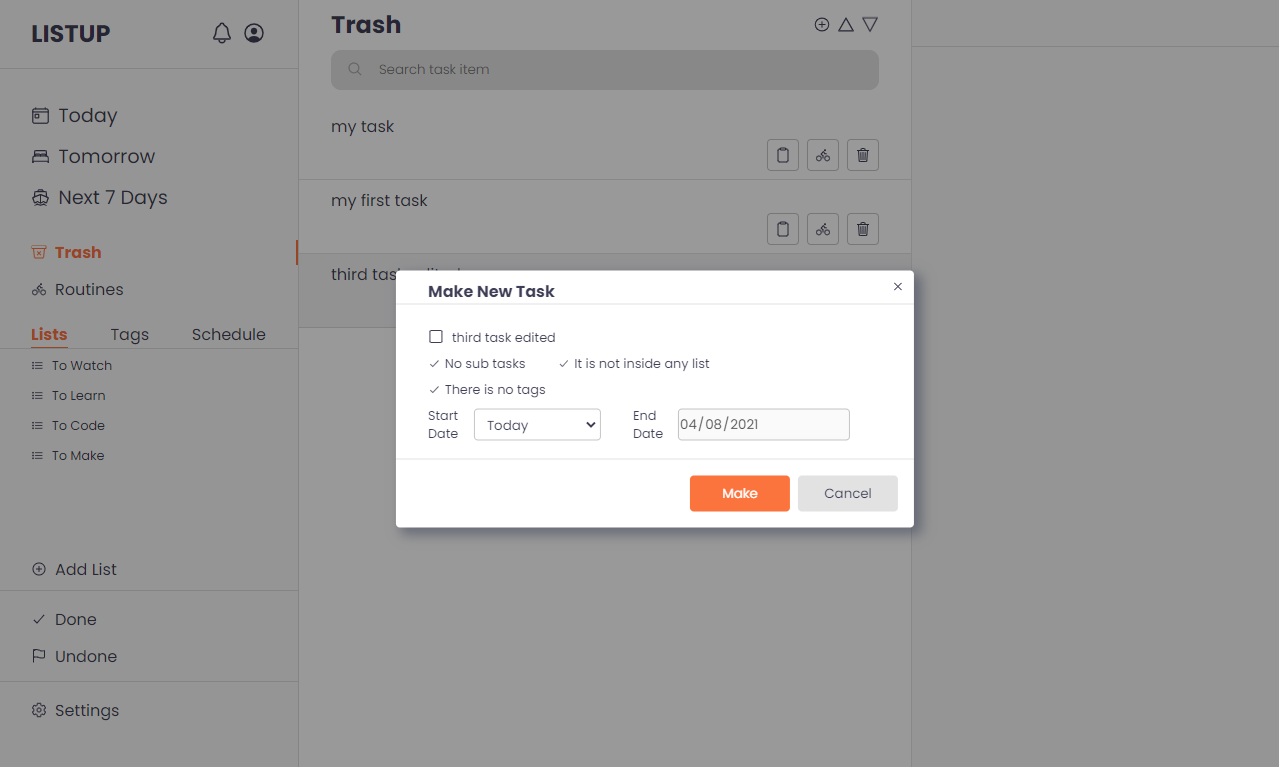Click 'It is not inside any list' text
Screen dimensions: 1279x767
pos(642,363)
